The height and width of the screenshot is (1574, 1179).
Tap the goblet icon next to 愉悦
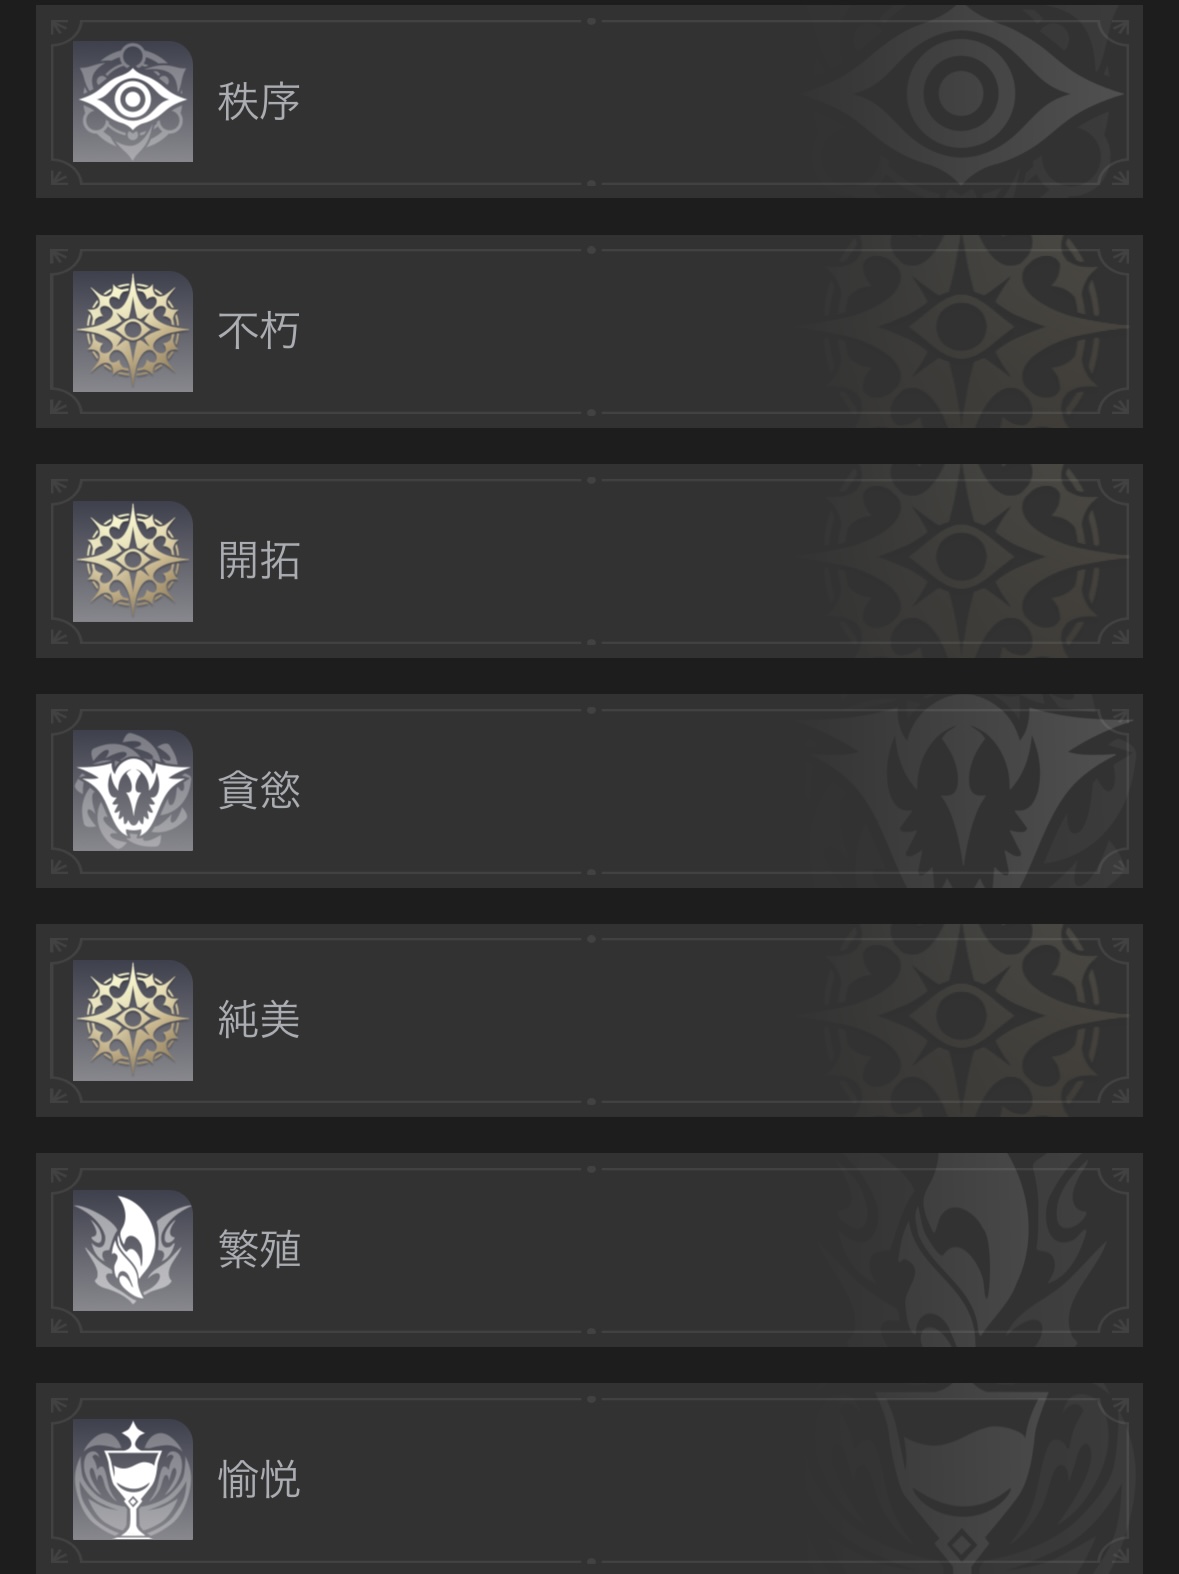tap(133, 1479)
